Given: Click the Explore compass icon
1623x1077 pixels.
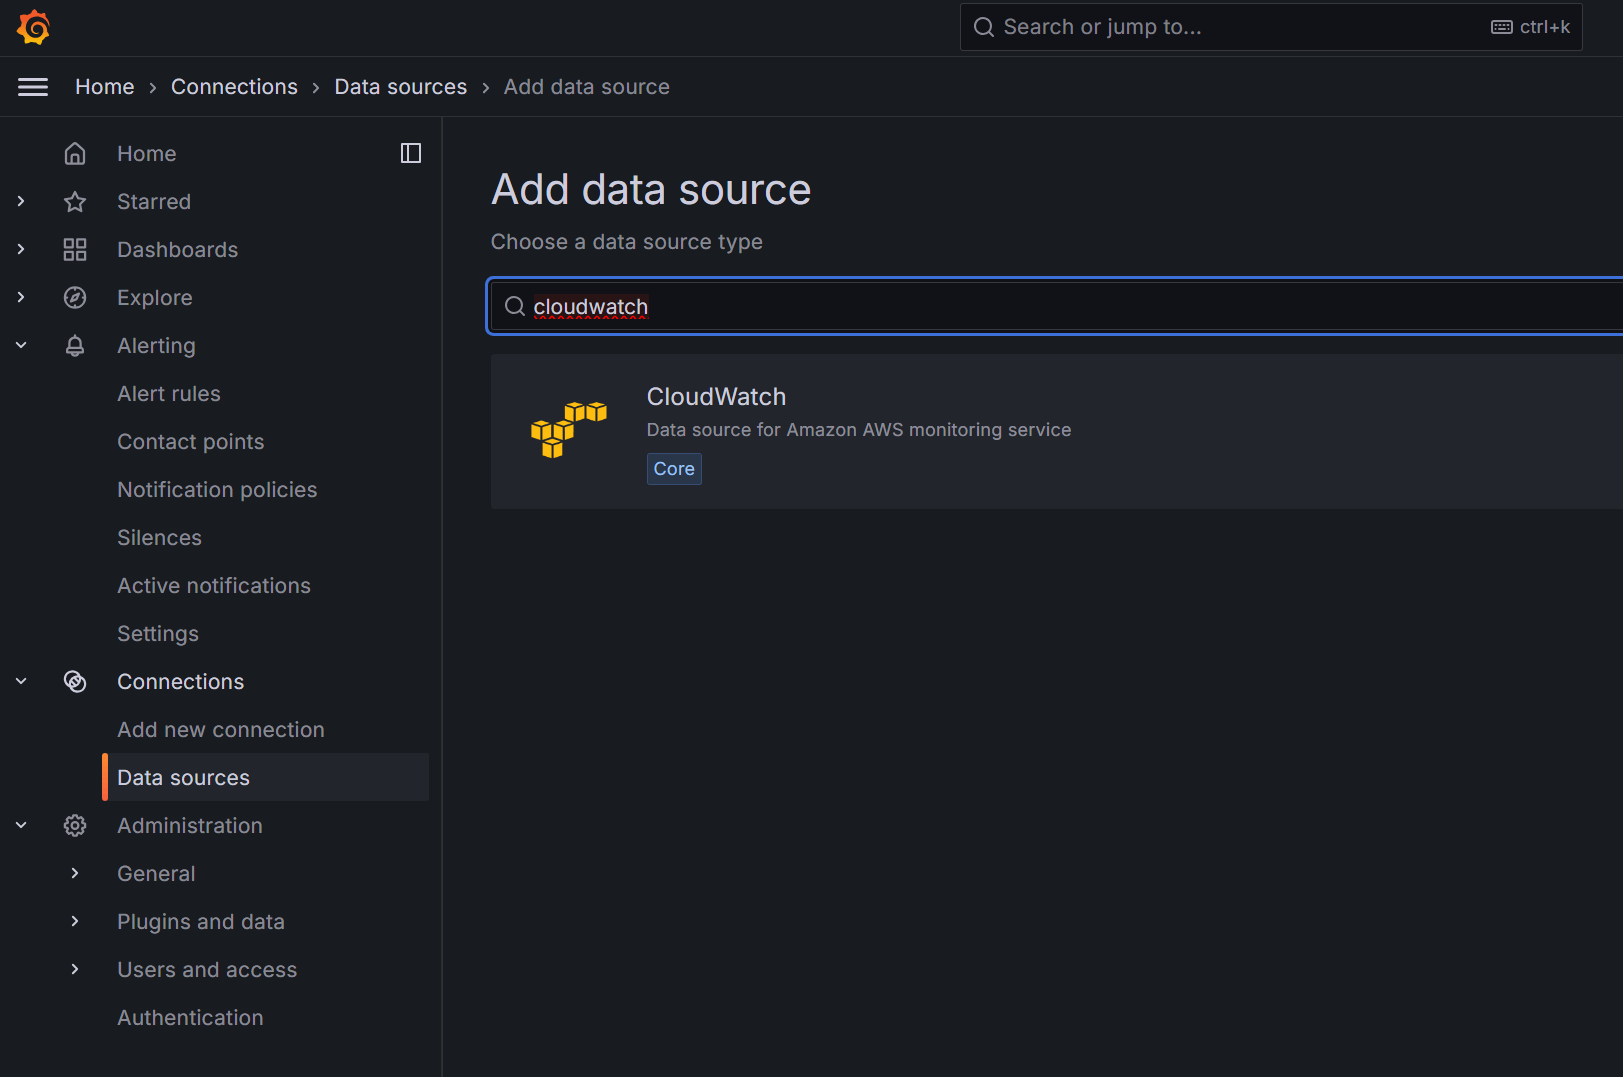Looking at the screenshot, I should (75, 297).
